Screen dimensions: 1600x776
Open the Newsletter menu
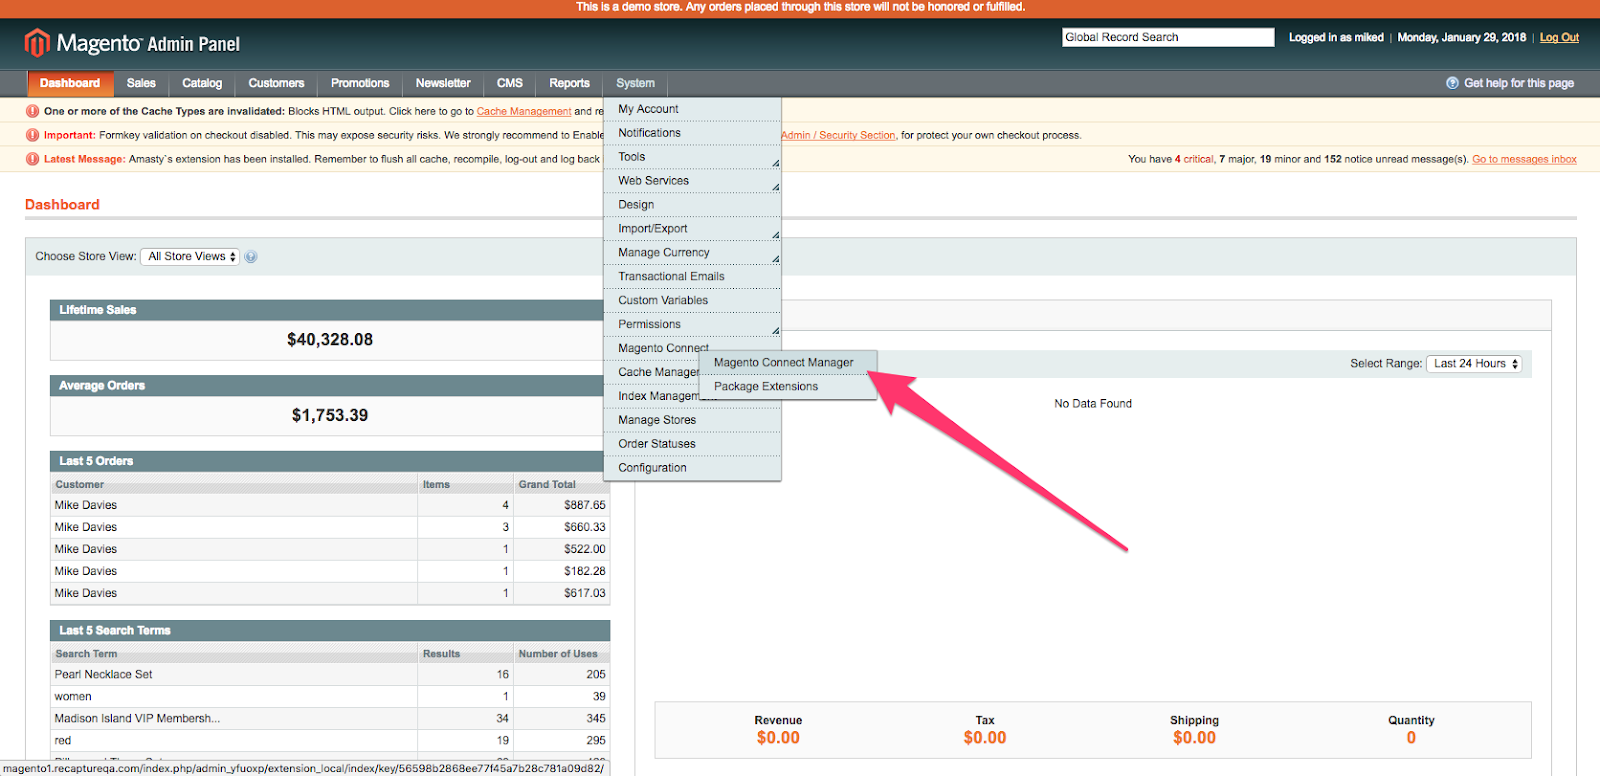(443, 83)
